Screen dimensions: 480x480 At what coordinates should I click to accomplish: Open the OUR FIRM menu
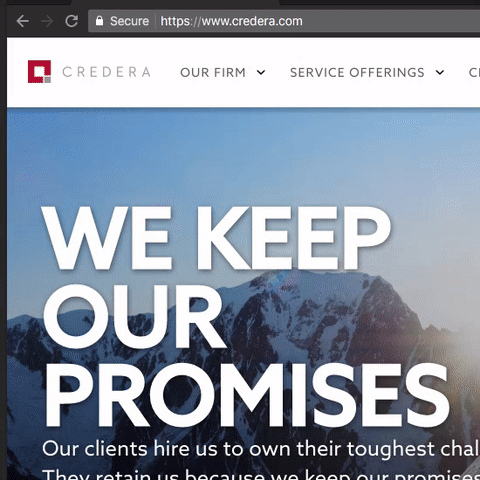coord(213,72)
